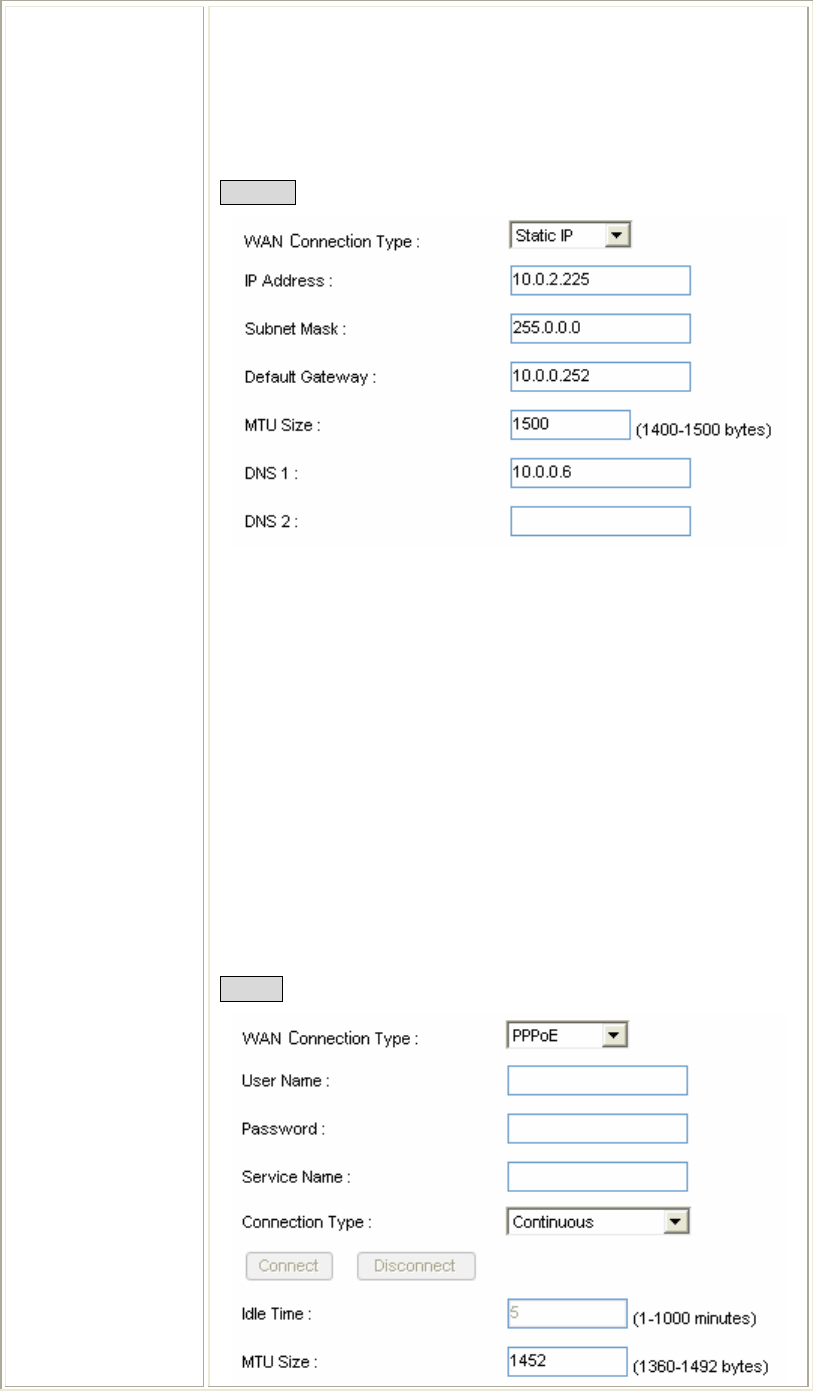This screenshot has width=813, height=1391.
Task: Click the Connect button
Action: 289,1266
